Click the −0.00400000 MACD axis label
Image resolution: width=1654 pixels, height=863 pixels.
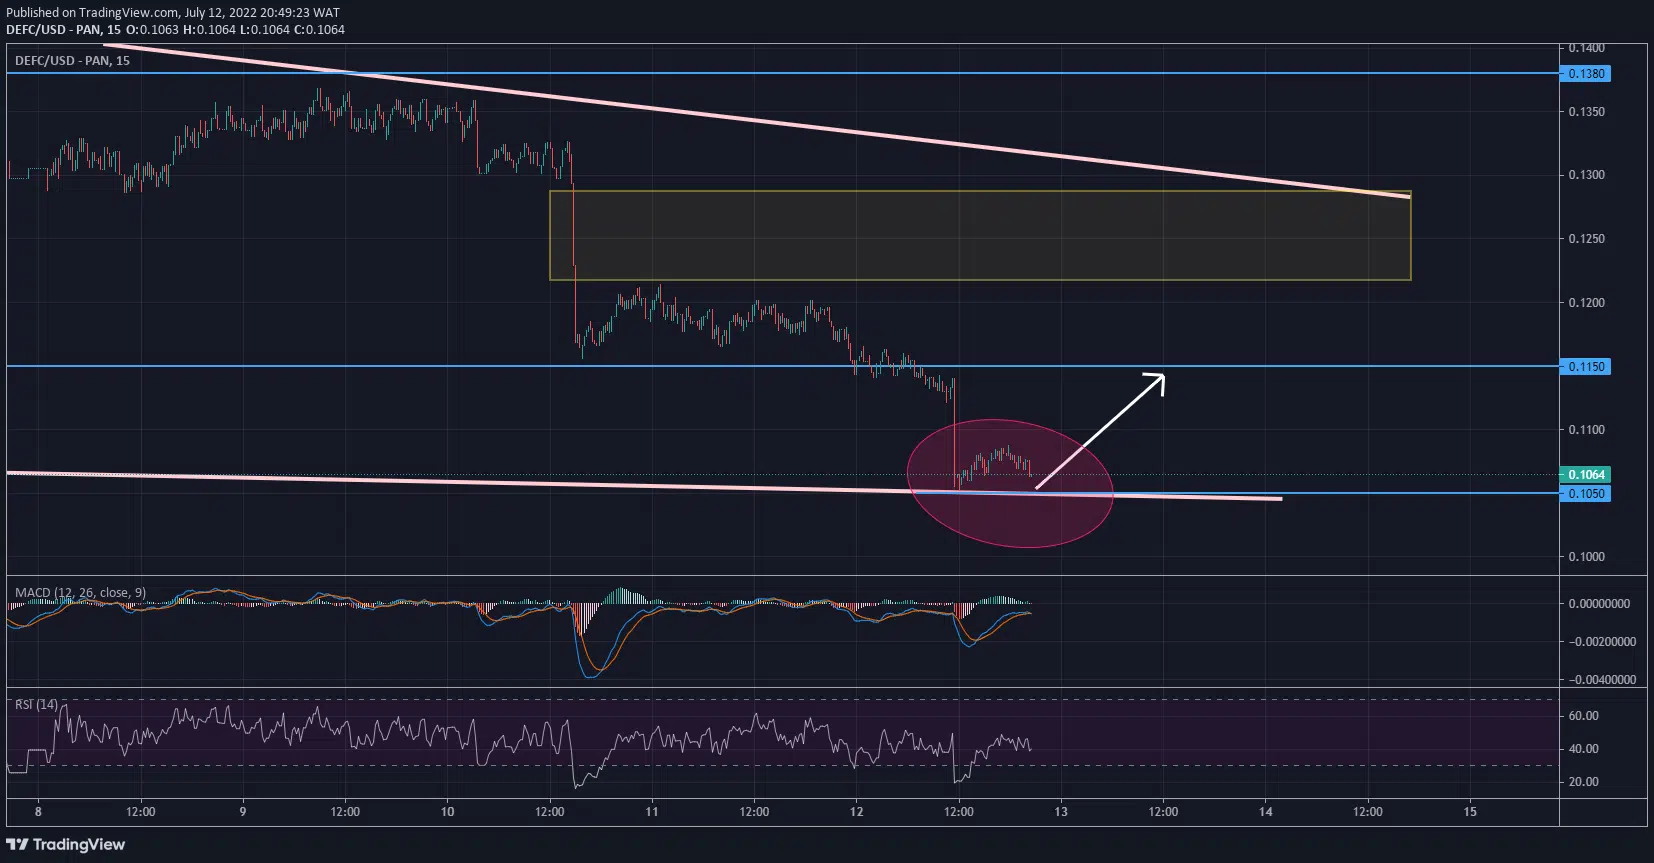click(1602, 680)
